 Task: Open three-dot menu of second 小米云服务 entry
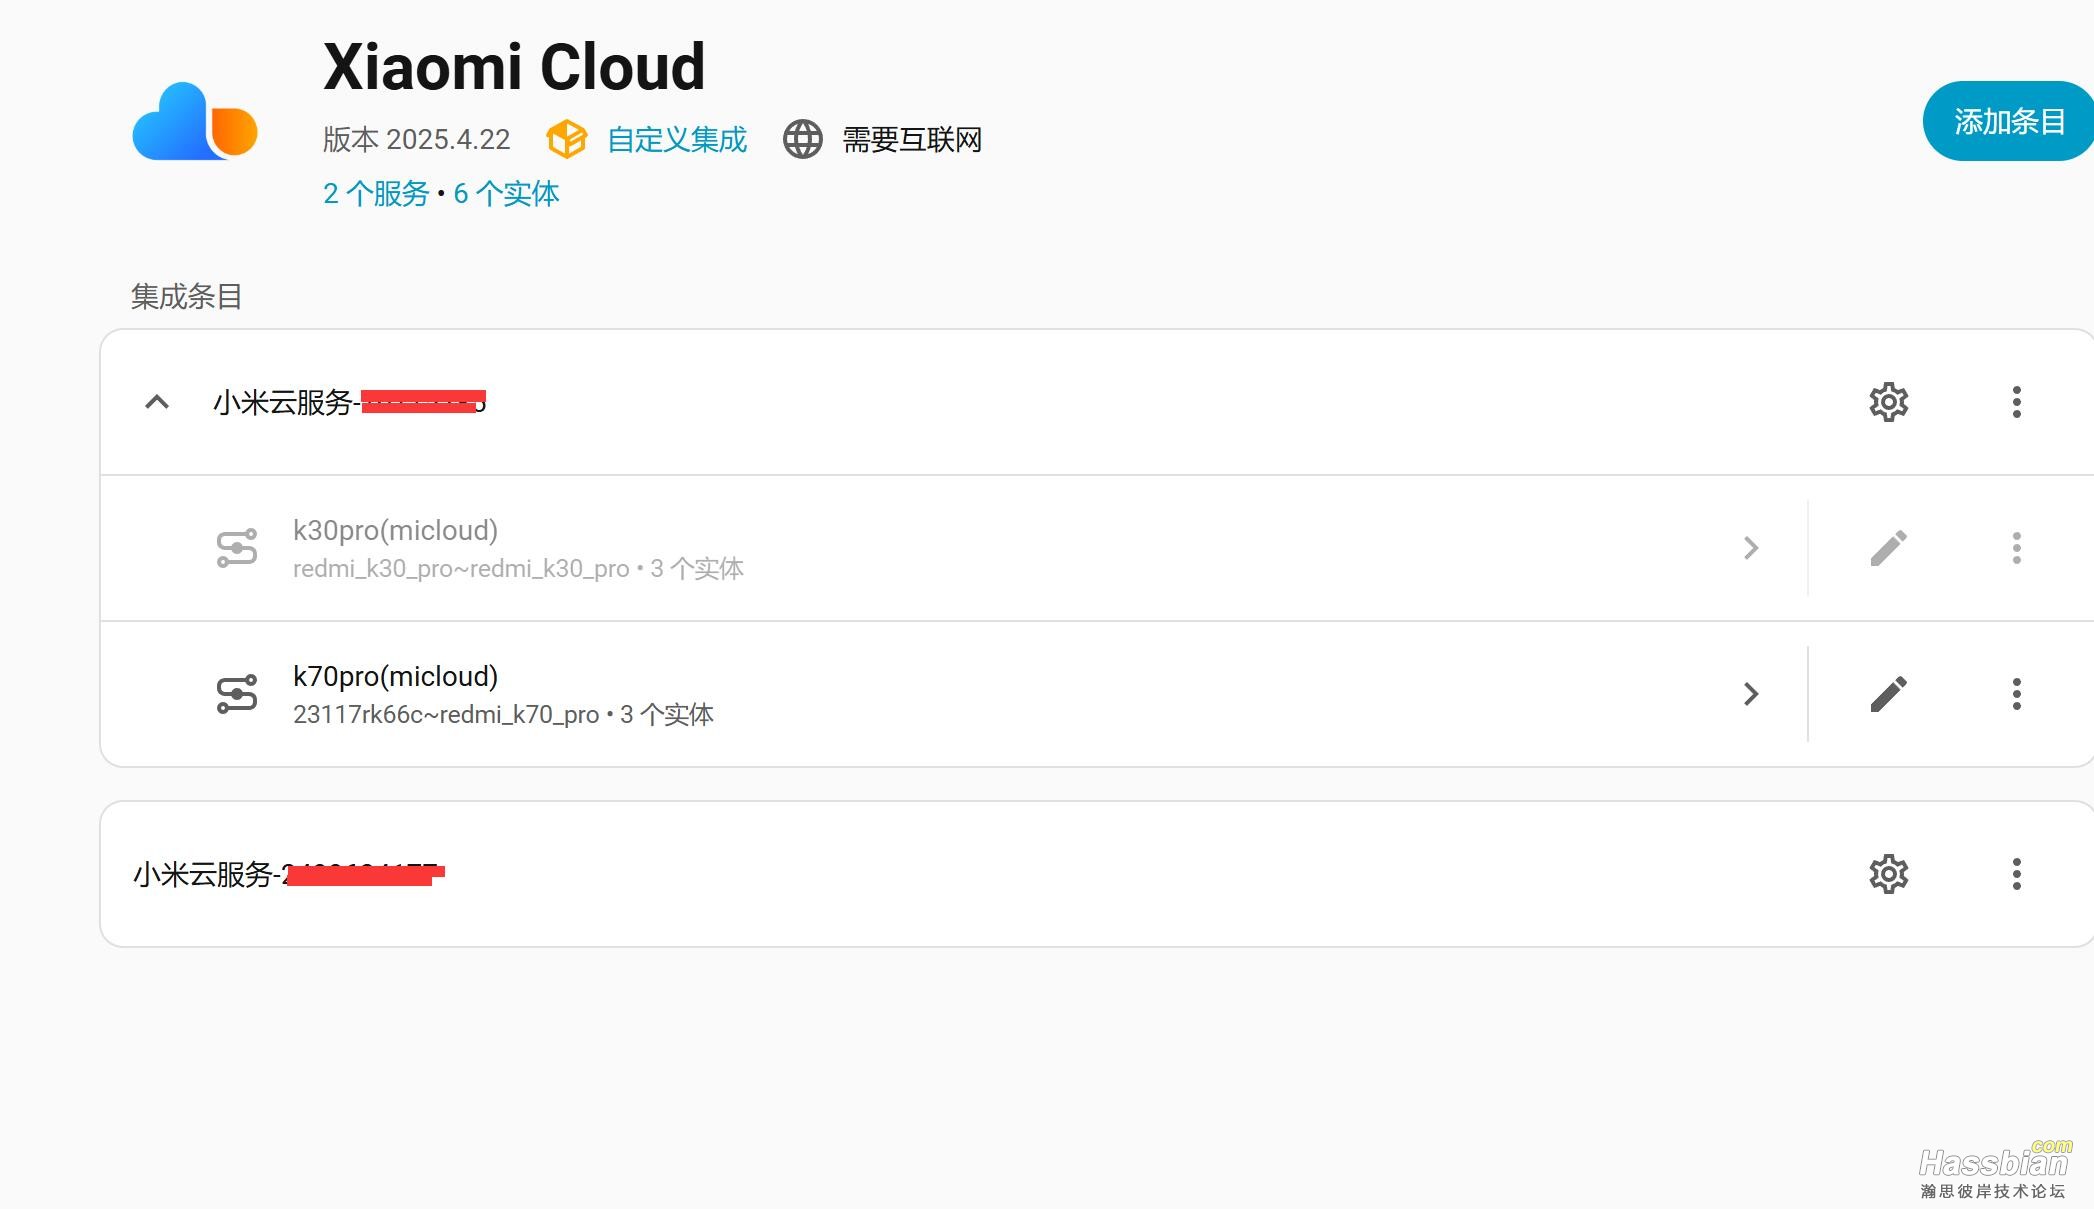pyautogui.click(x=2016, y=874)
